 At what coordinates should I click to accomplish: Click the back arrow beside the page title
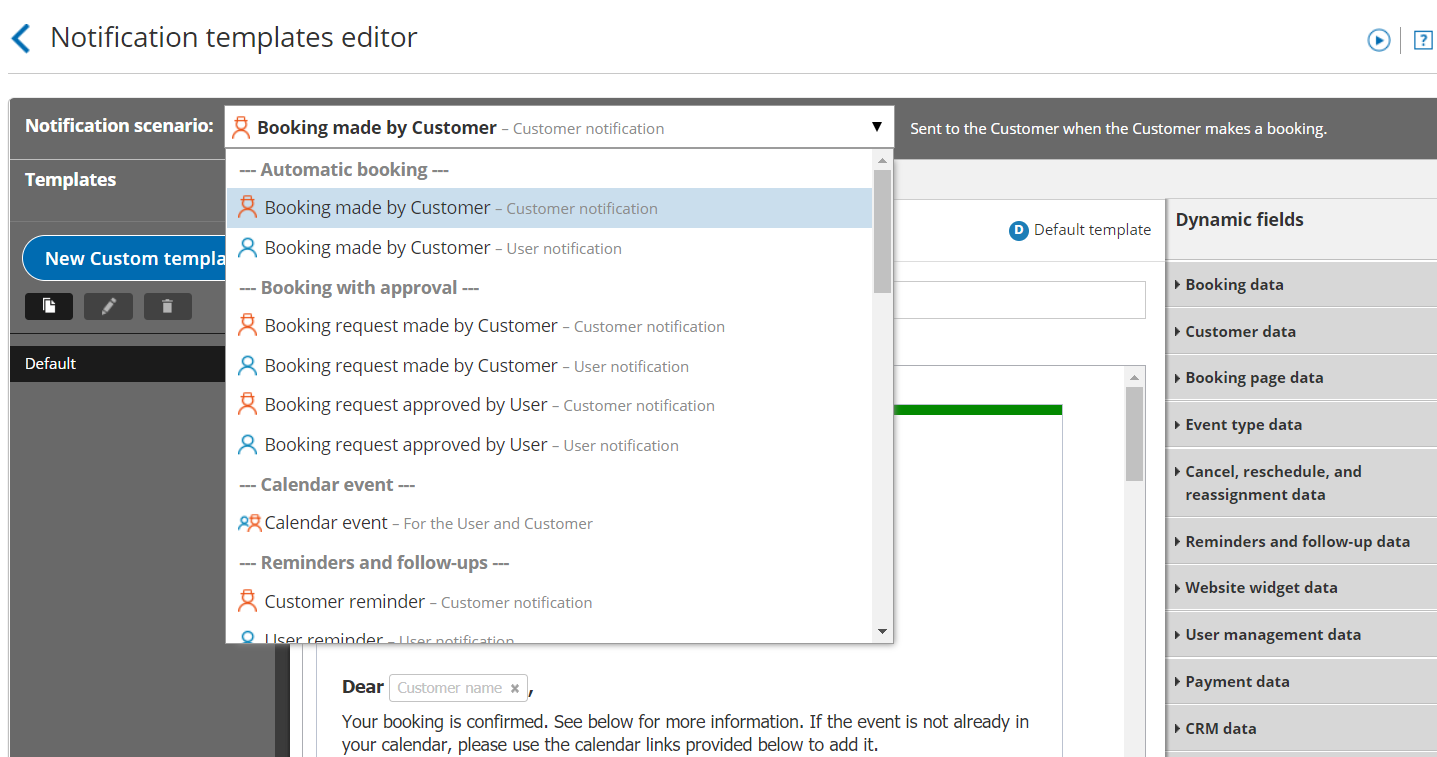tap(21, 39)
